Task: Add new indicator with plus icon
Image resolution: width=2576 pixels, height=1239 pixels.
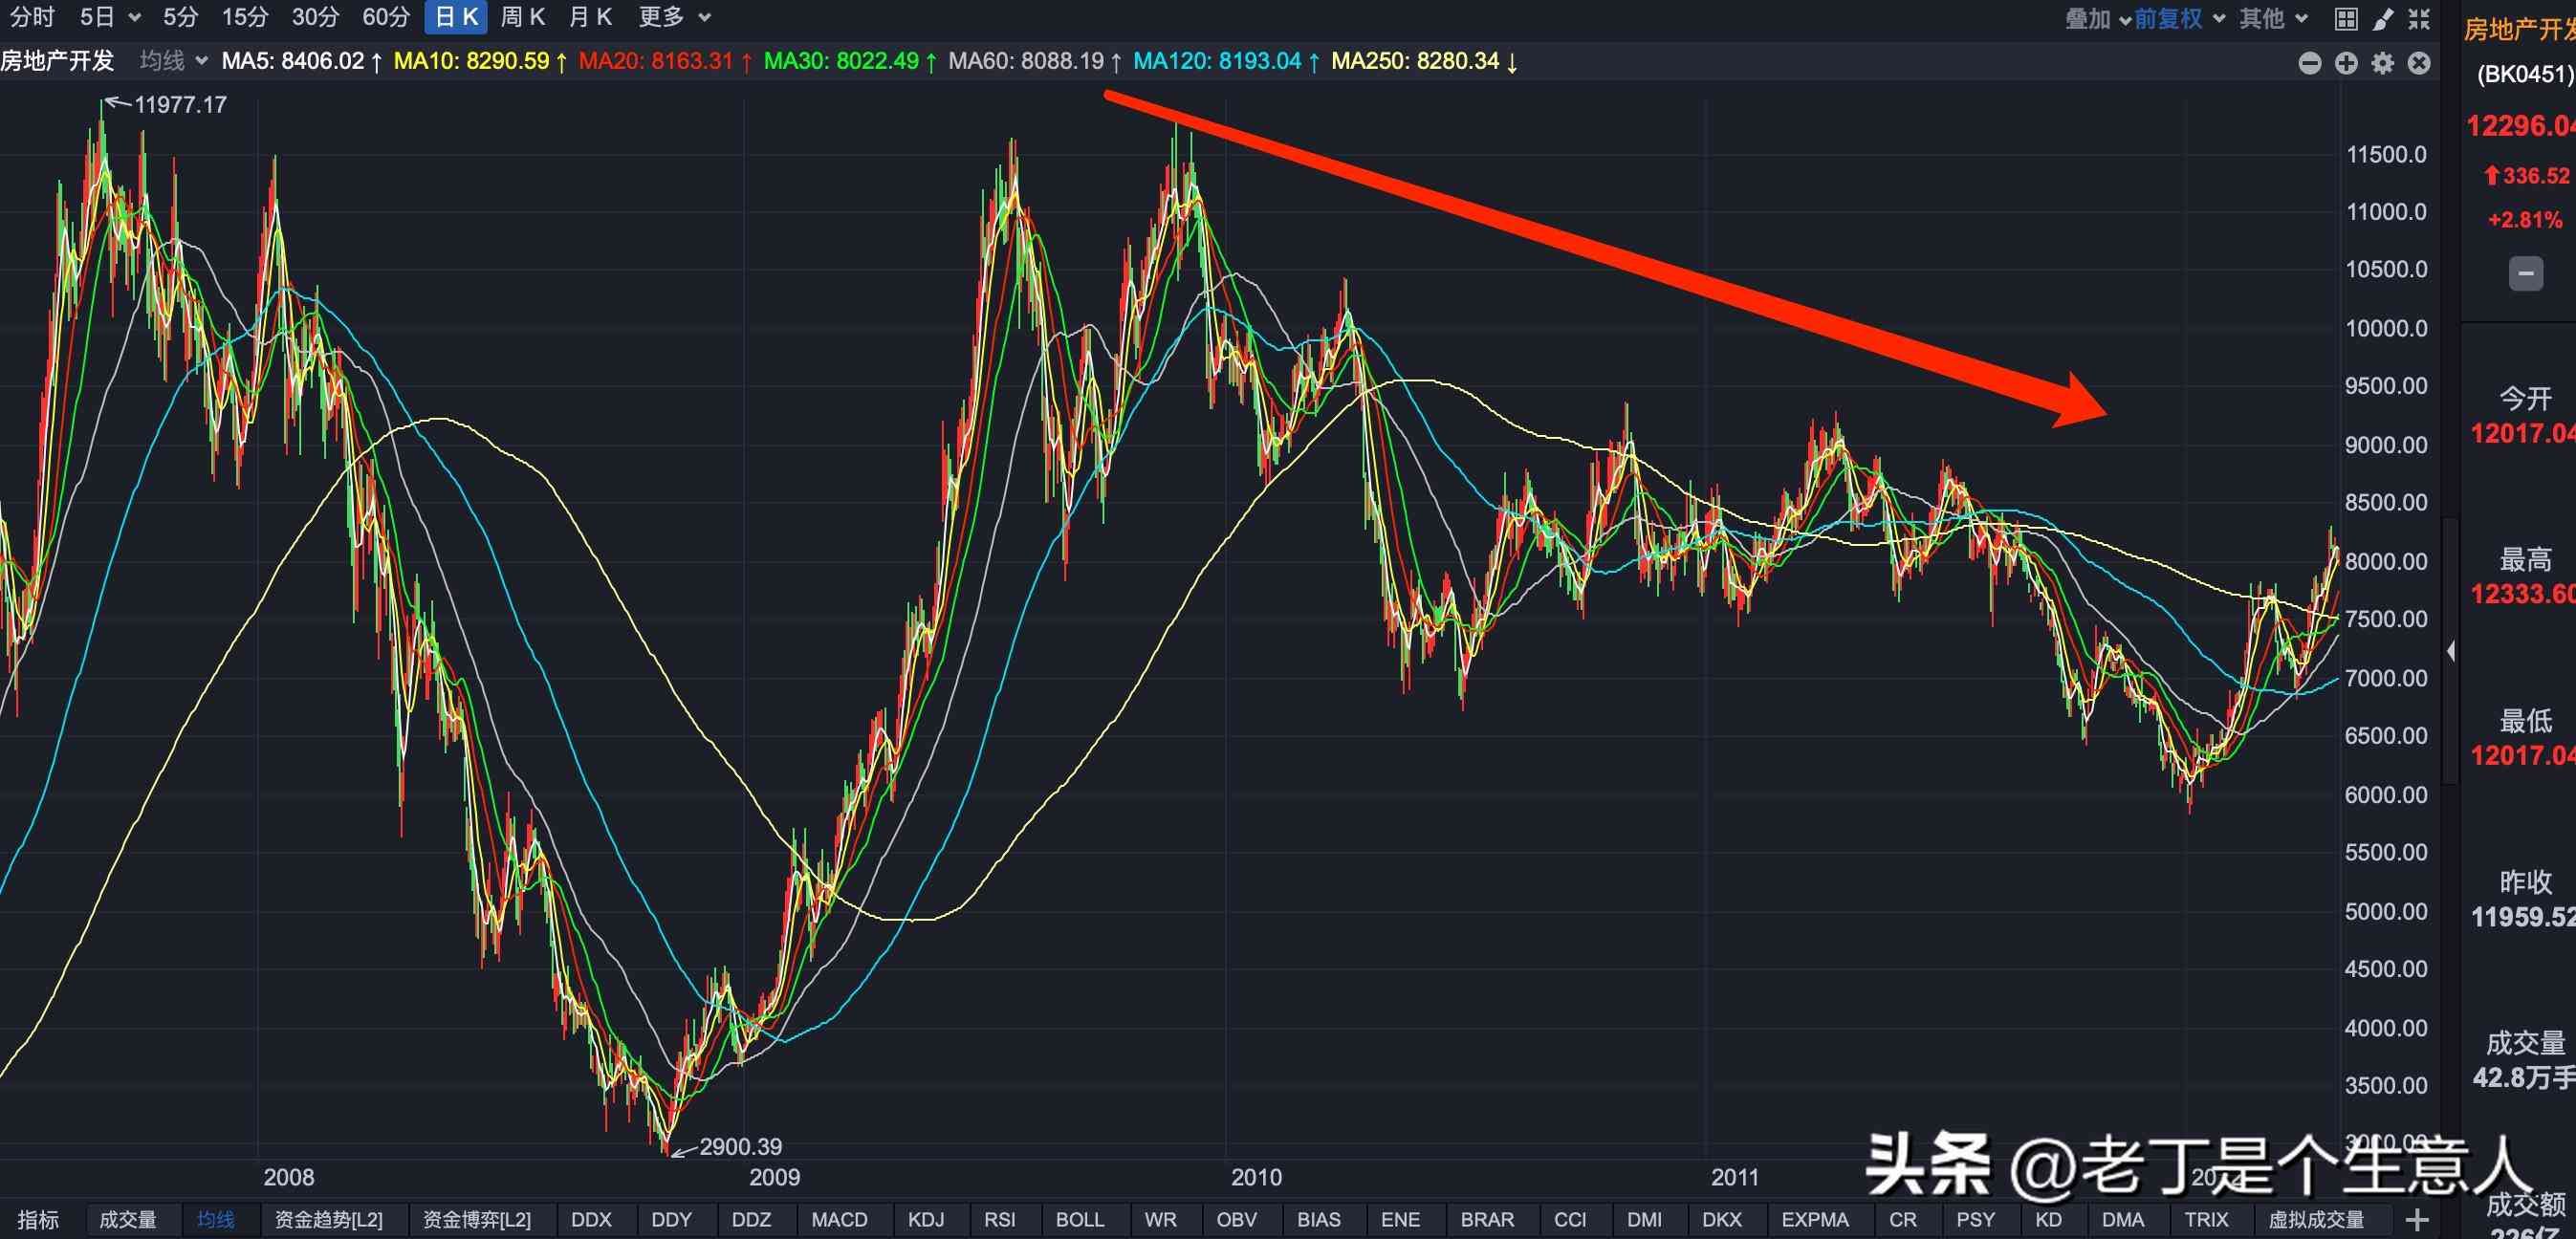Action: coord(2417,1219)
